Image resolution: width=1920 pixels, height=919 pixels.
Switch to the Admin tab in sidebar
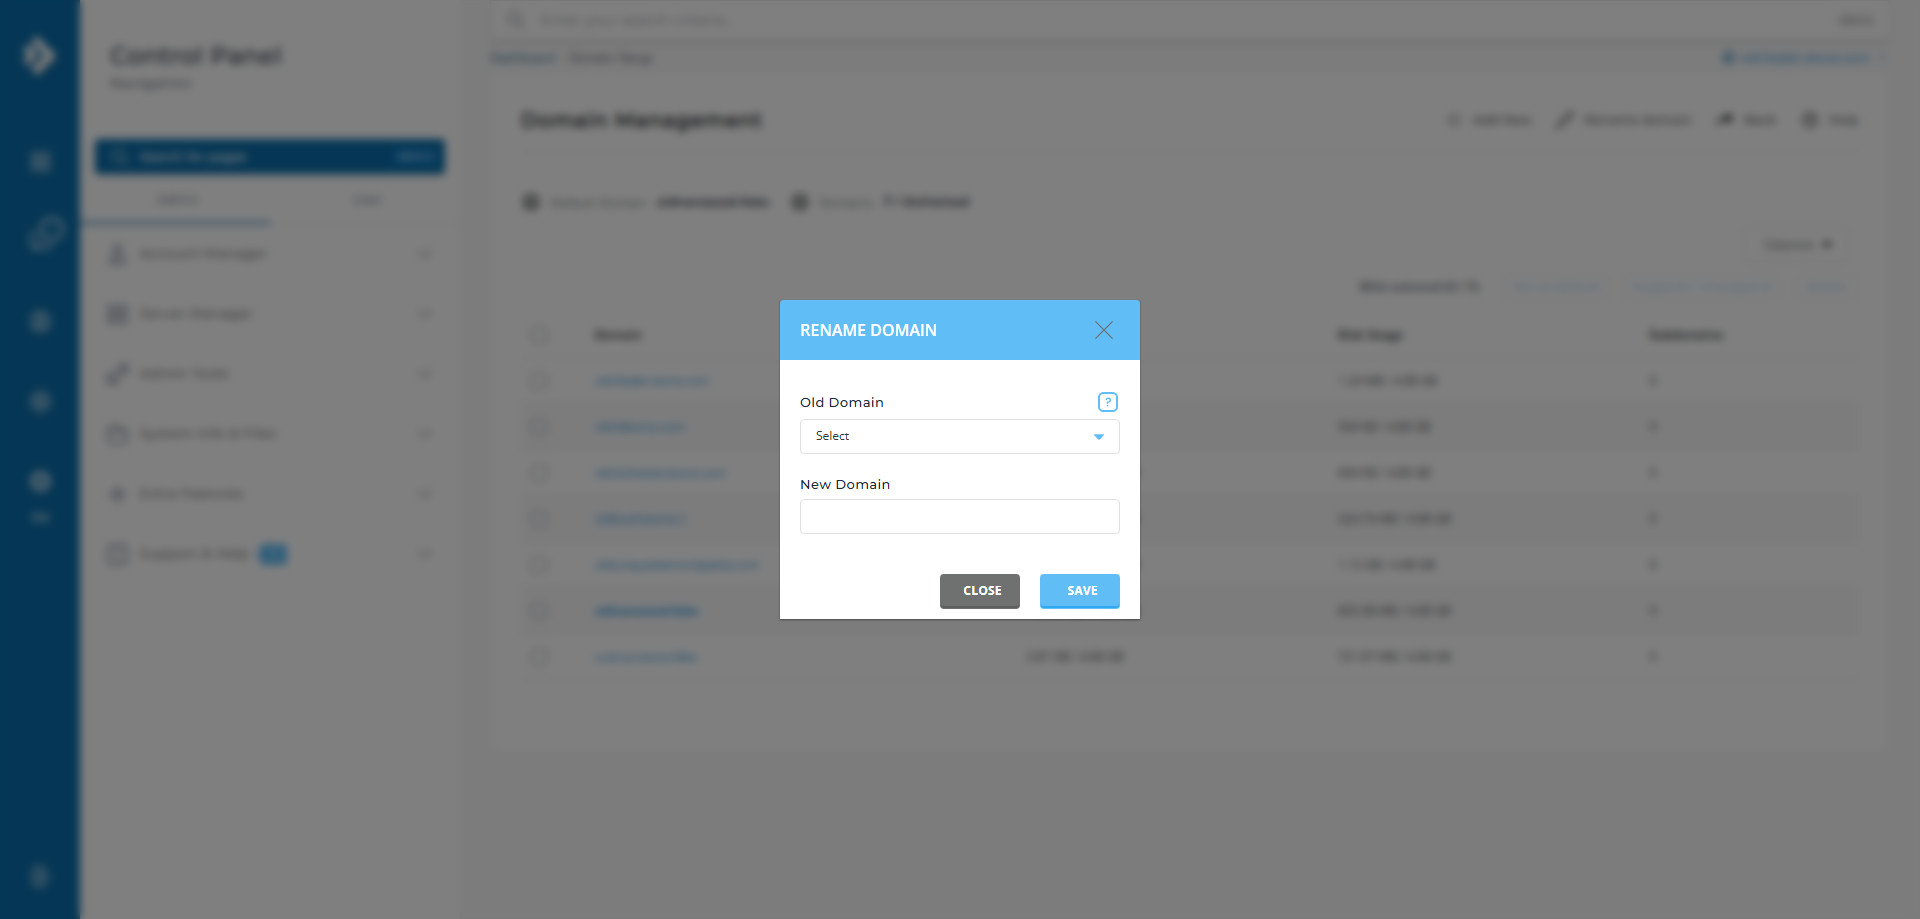177,199
